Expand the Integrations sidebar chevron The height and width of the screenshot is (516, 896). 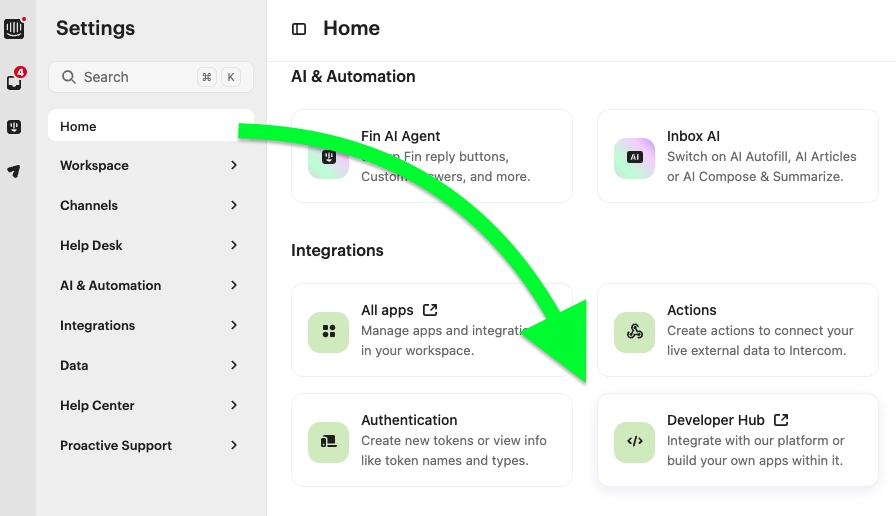234,325
